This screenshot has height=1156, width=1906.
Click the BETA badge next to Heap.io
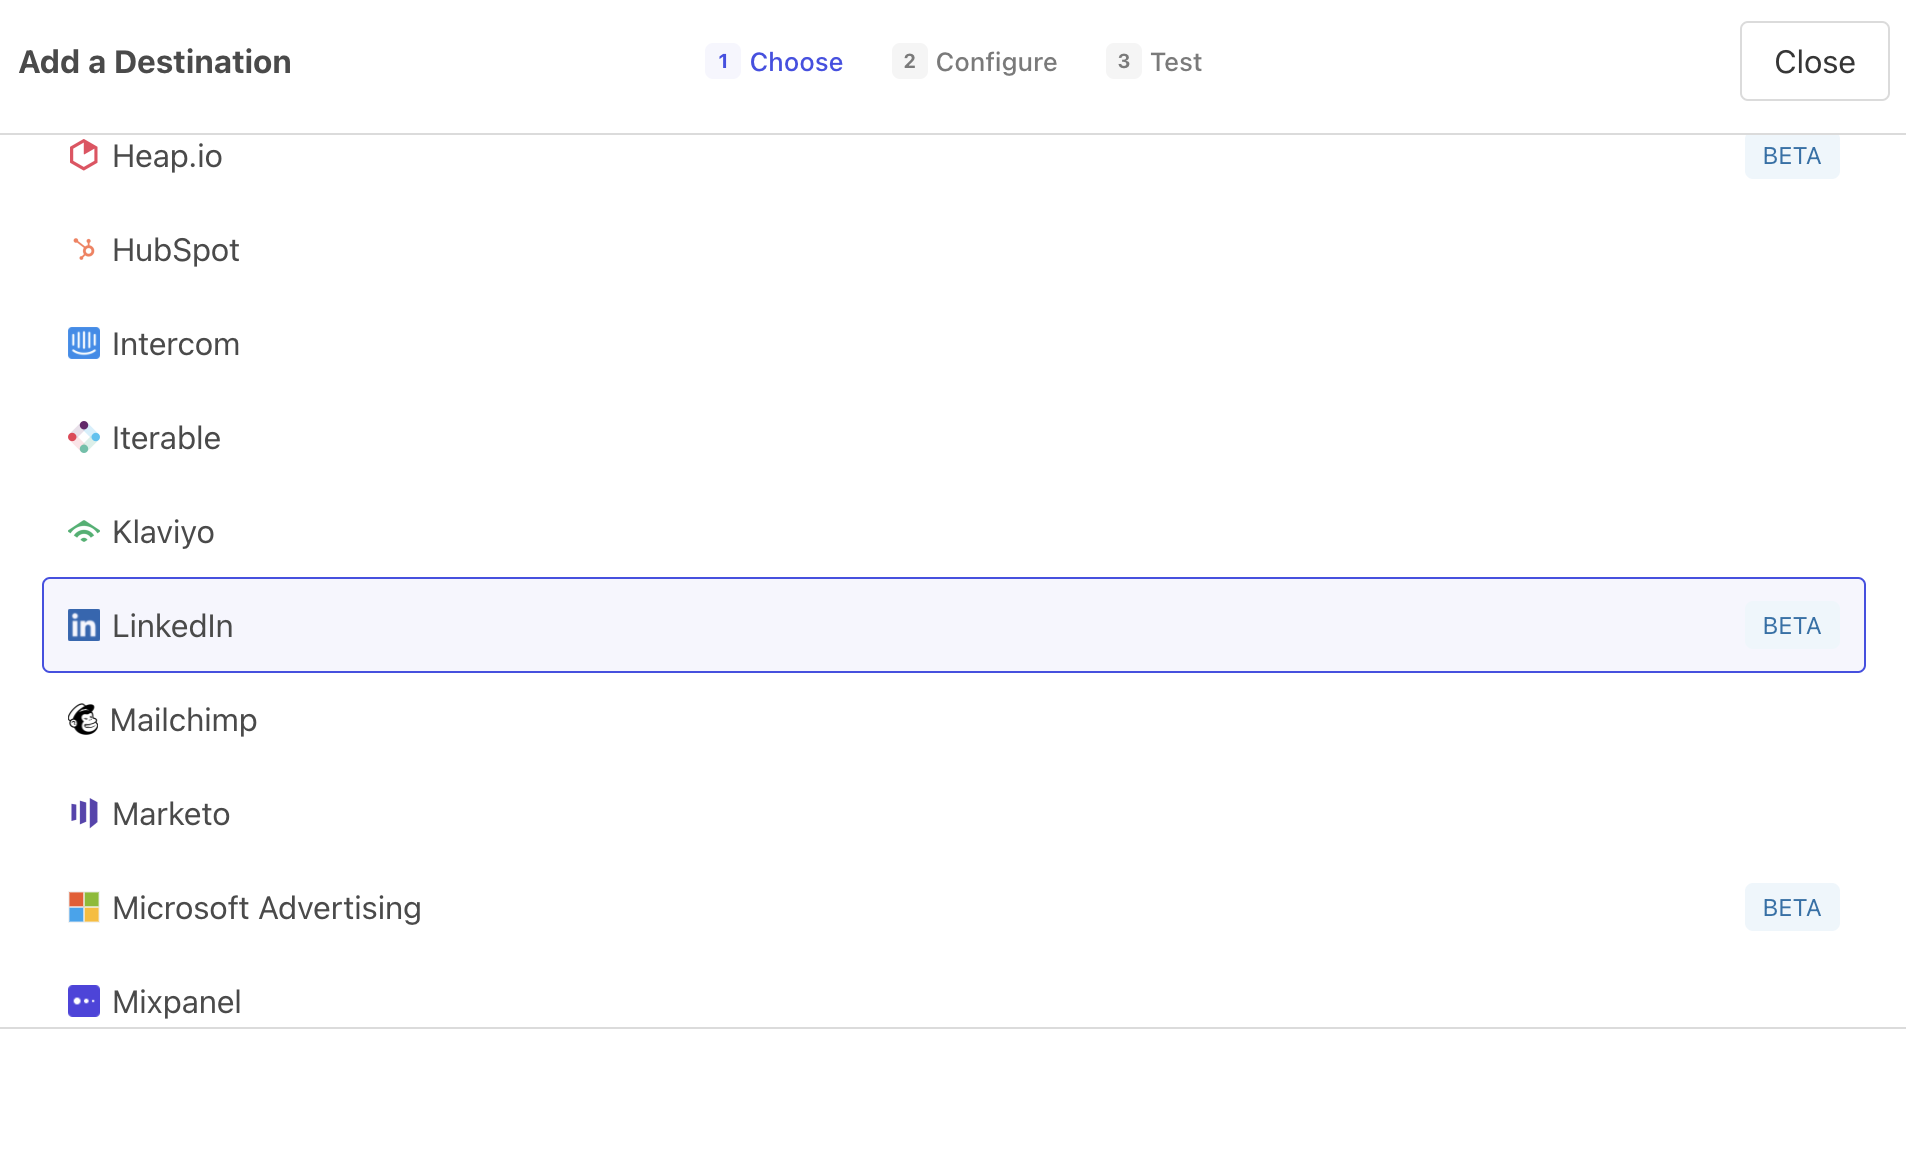tap(1791, 157)
